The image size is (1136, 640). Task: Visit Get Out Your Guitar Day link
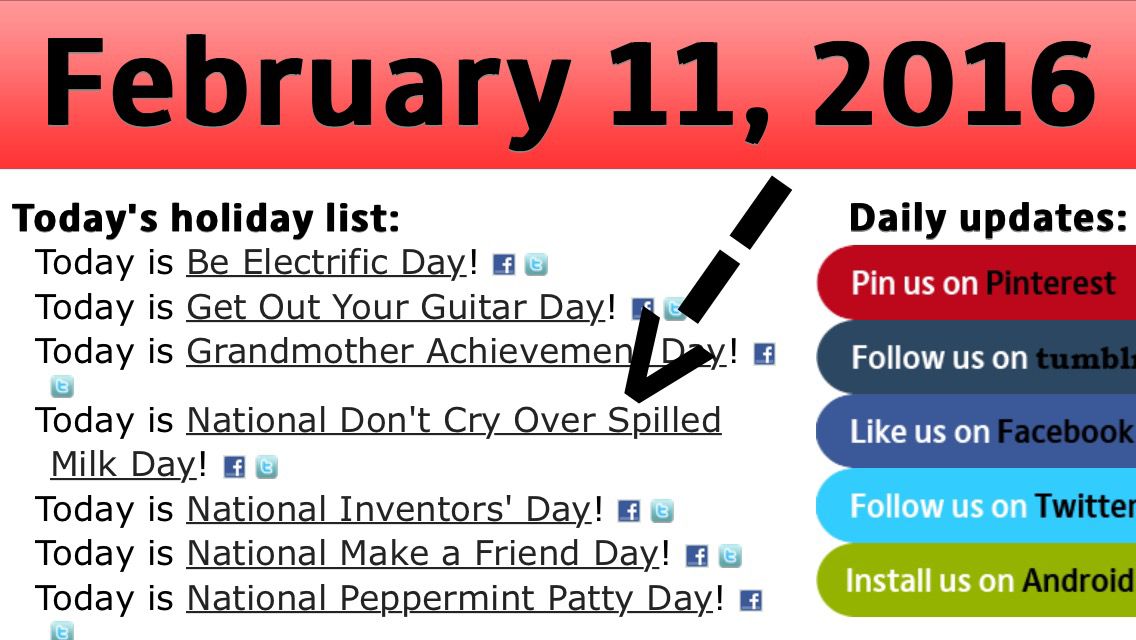396,307
